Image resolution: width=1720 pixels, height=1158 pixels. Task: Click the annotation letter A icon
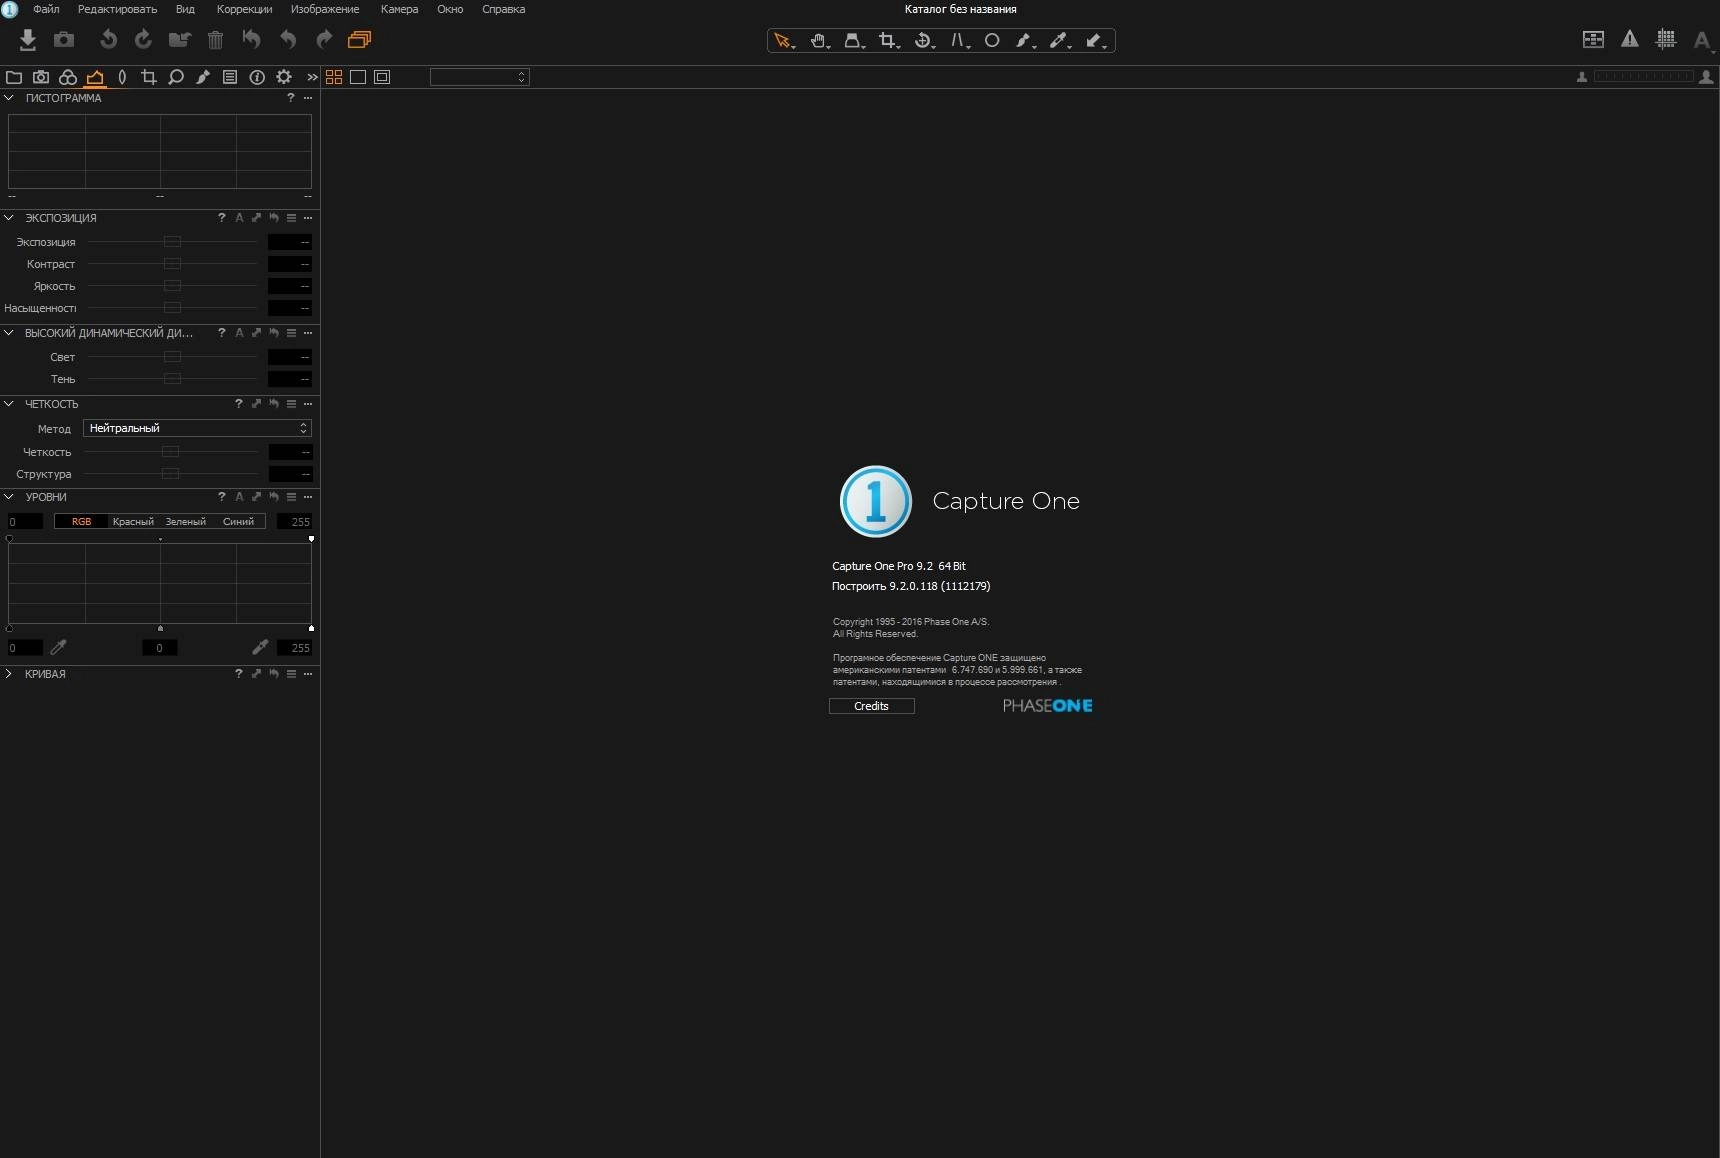[1702, 40]
